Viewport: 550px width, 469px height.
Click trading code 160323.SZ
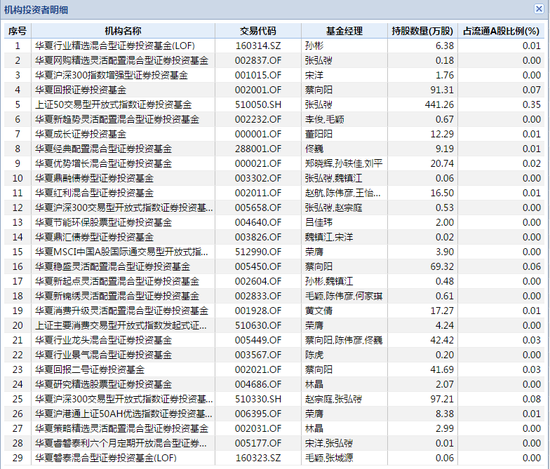[258, 458]
